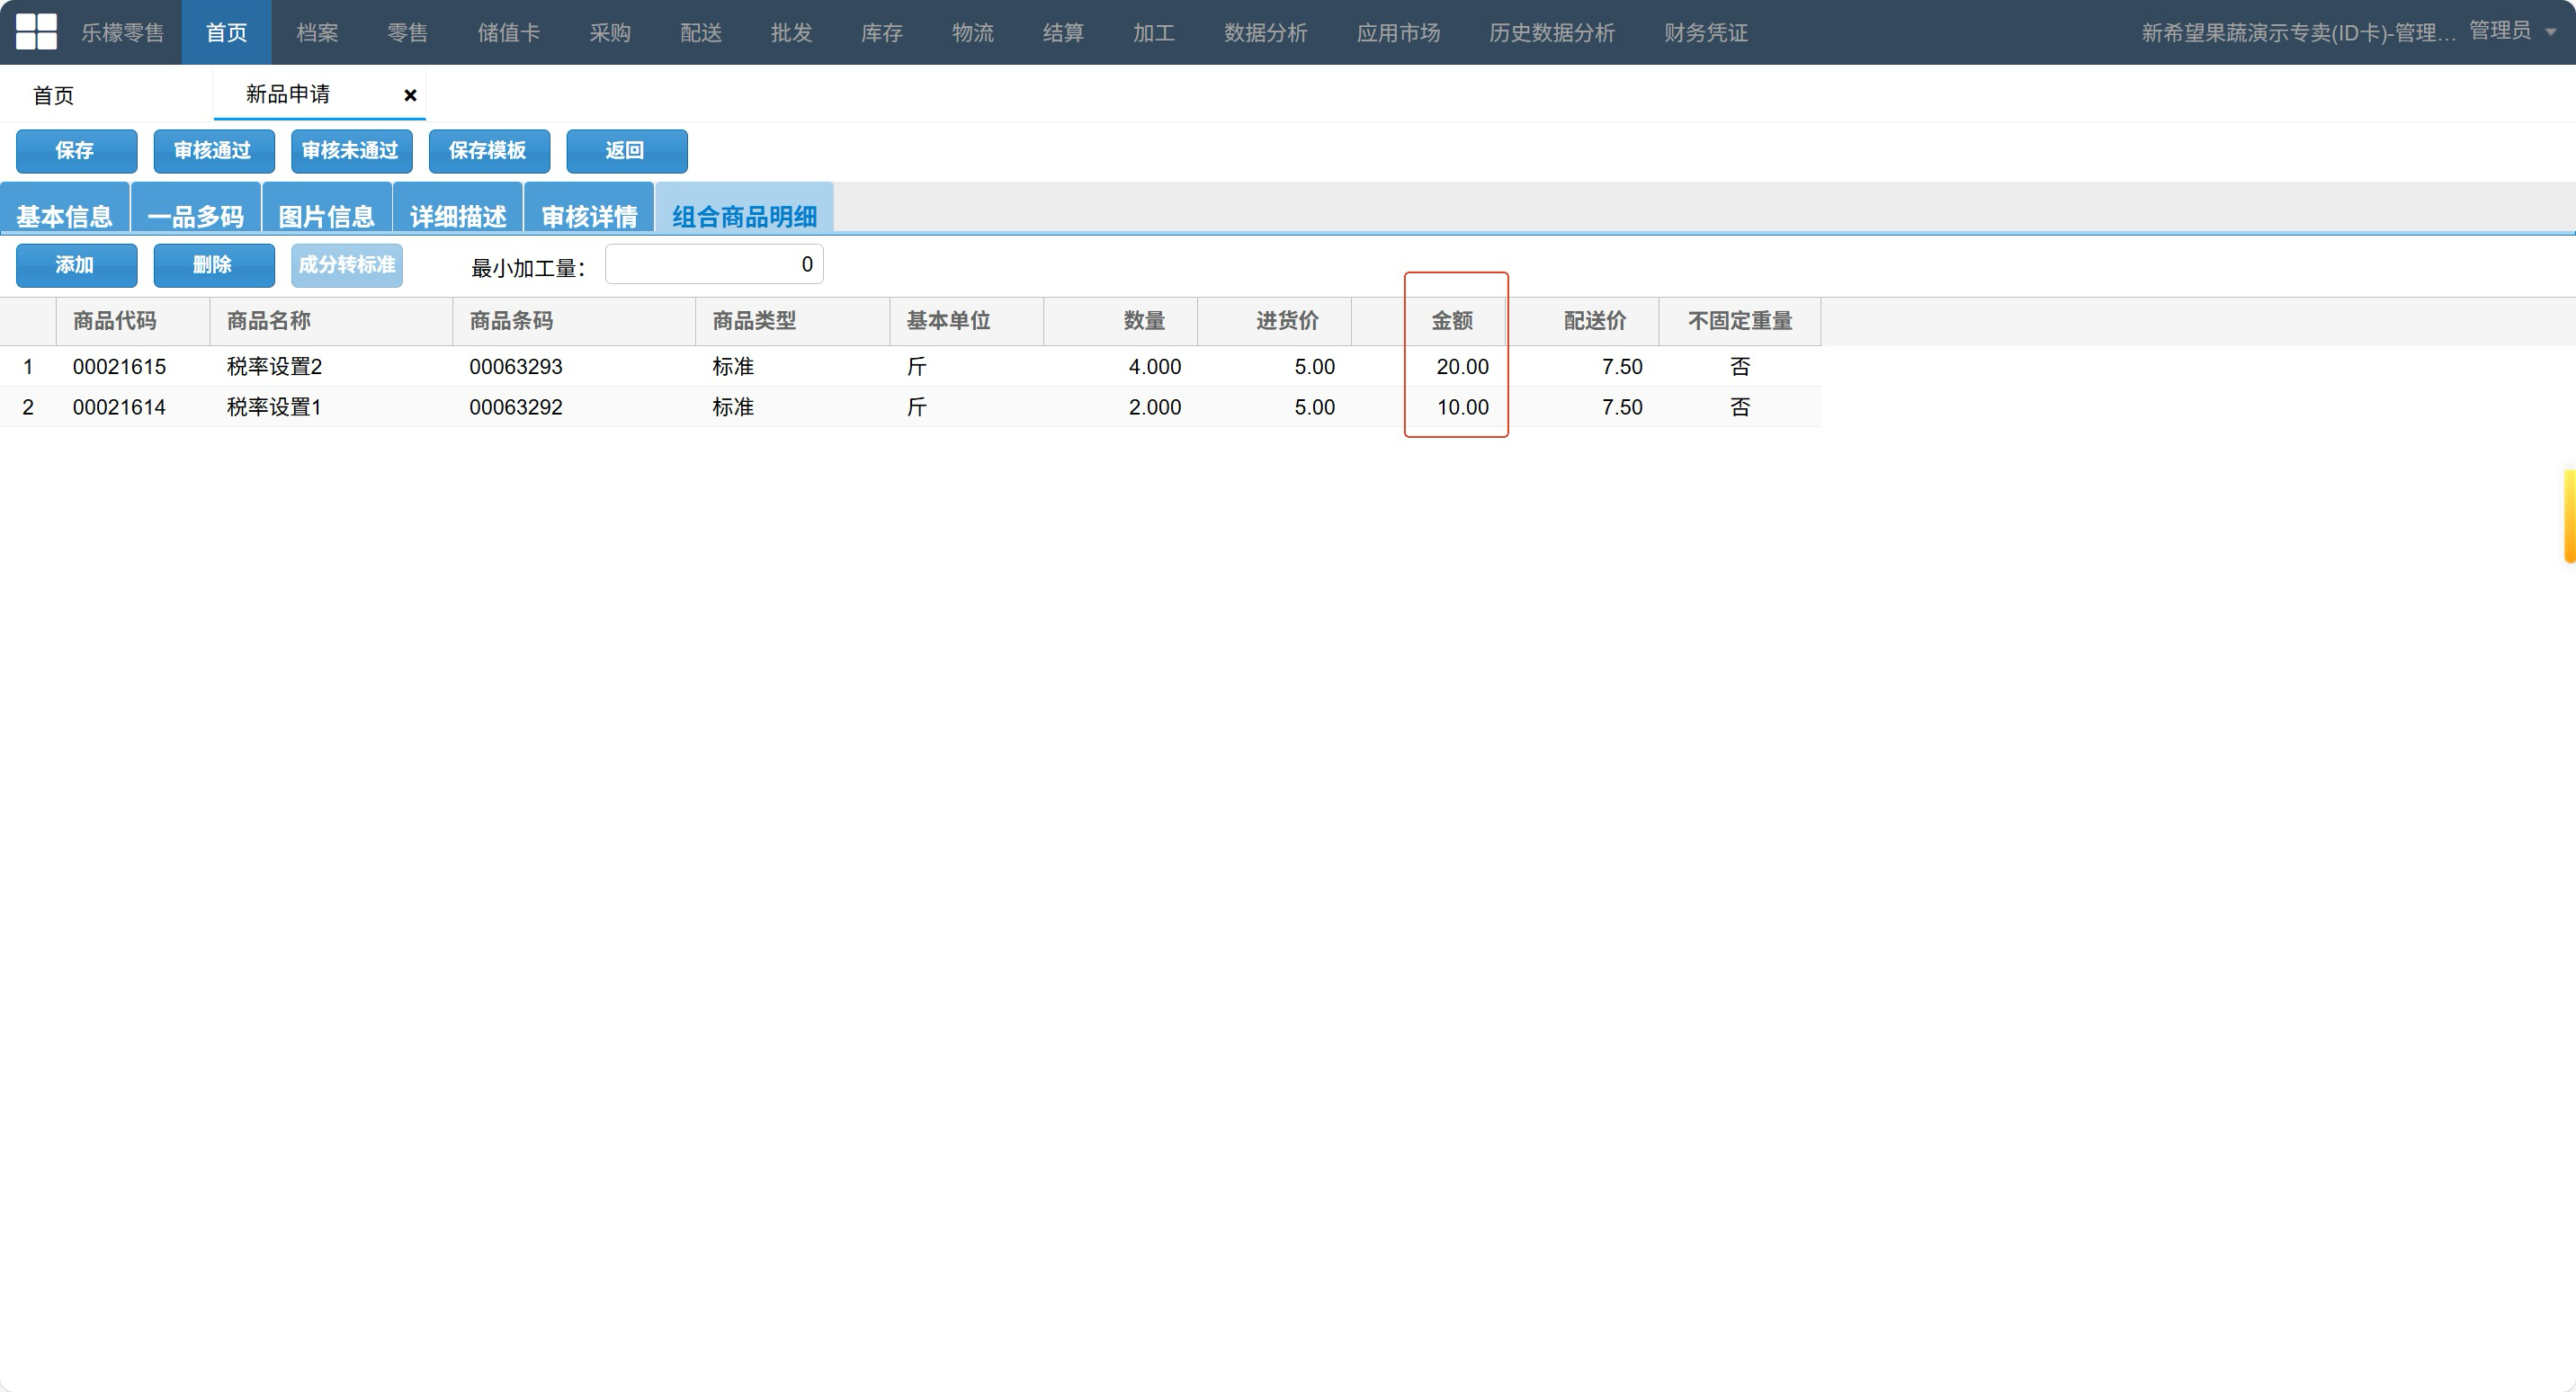This screenshot has width=2576, height=1392.
Task: Open the 加工 menu
Action: point(1154,32)
